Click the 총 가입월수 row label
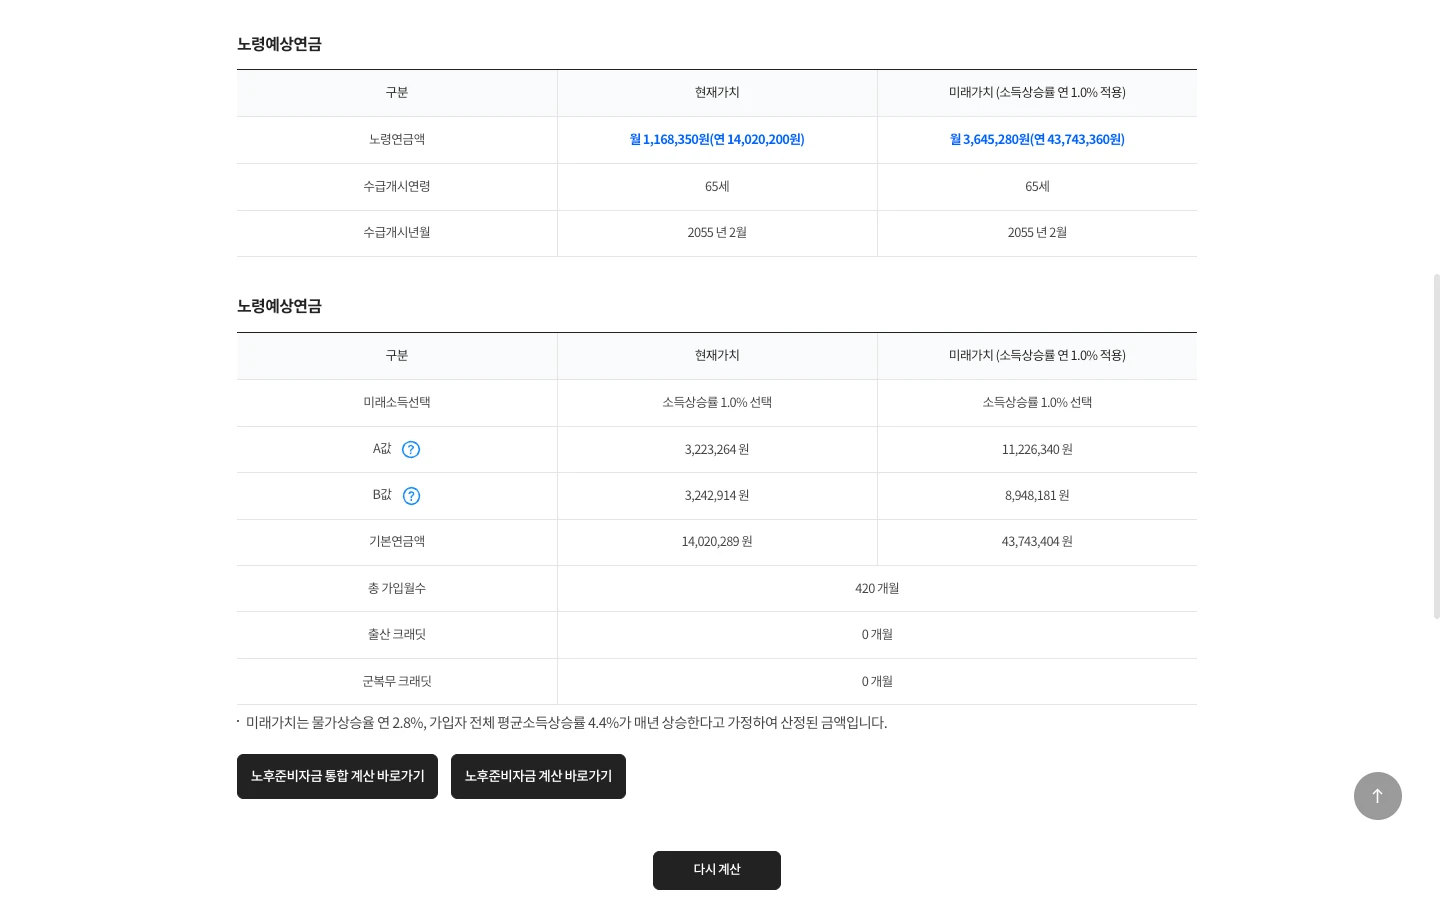 397,589
